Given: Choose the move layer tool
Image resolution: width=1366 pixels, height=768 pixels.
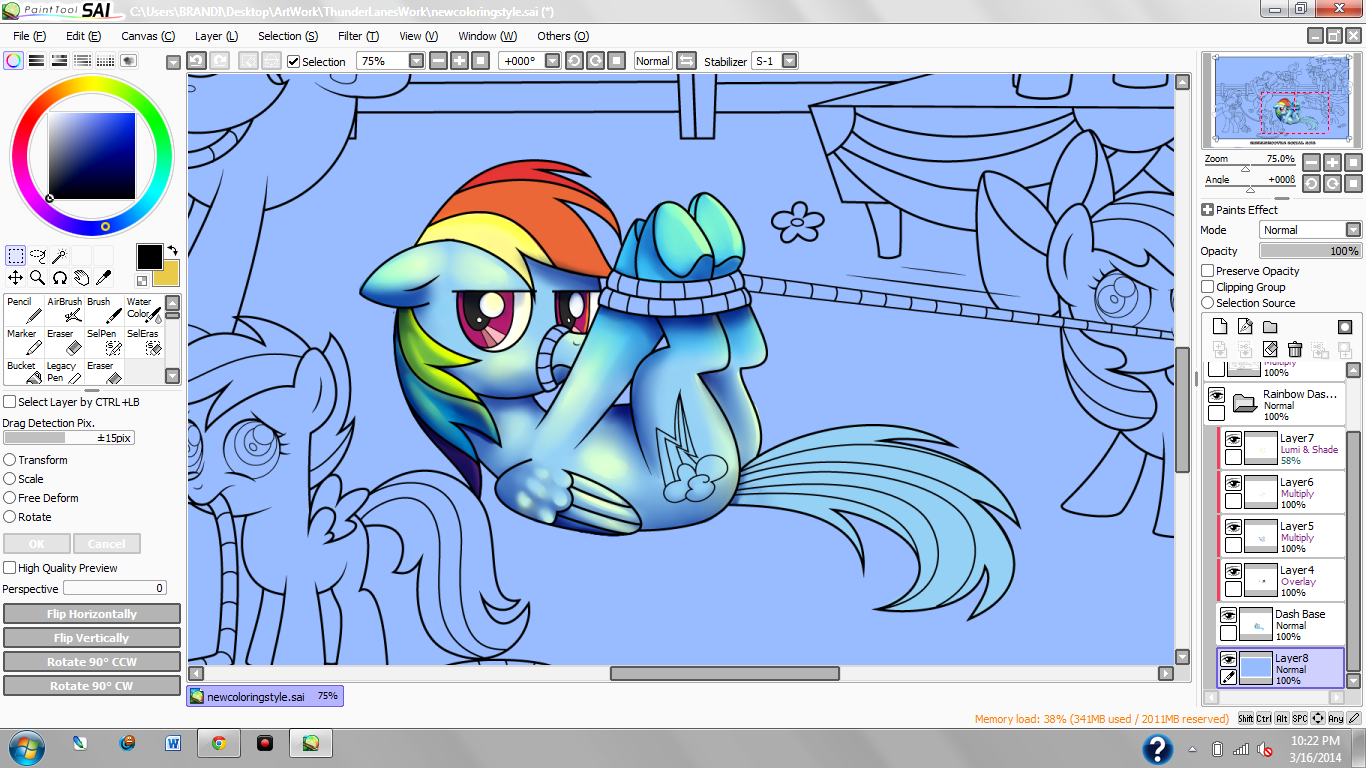Looking at the screenshot, I should tap(15, 278).
